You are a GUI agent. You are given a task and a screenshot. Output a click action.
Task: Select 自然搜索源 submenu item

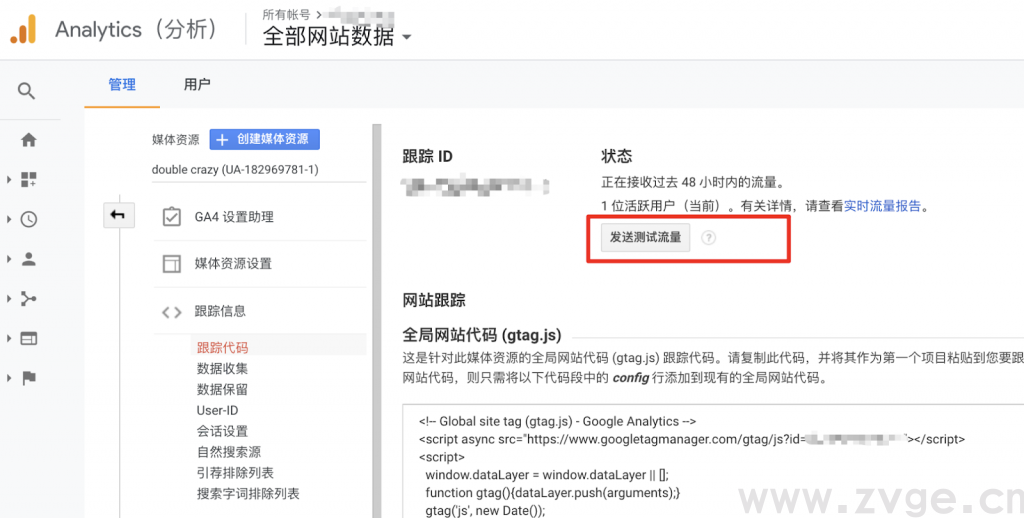[229, 452]
